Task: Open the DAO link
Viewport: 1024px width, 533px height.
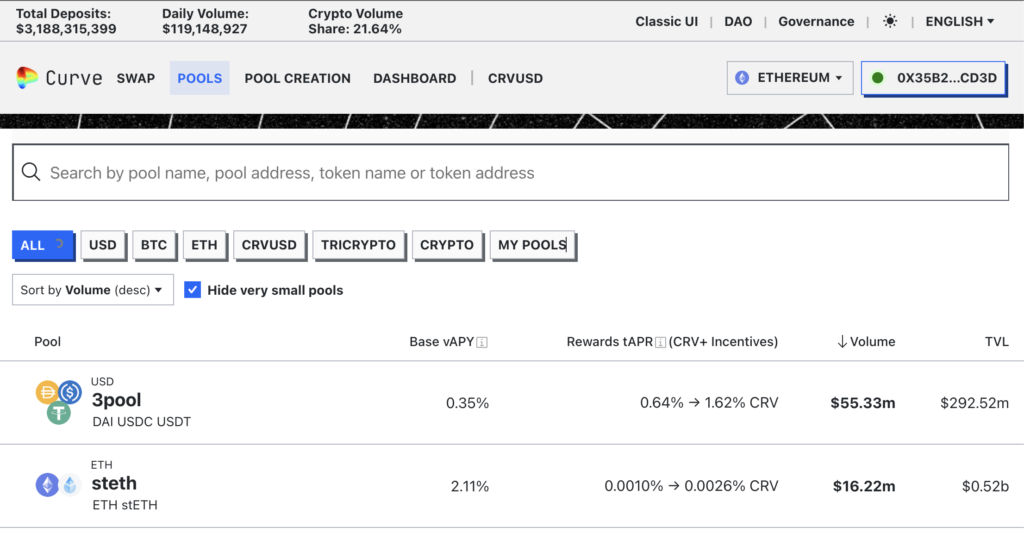Action: [x=738, y=22]
